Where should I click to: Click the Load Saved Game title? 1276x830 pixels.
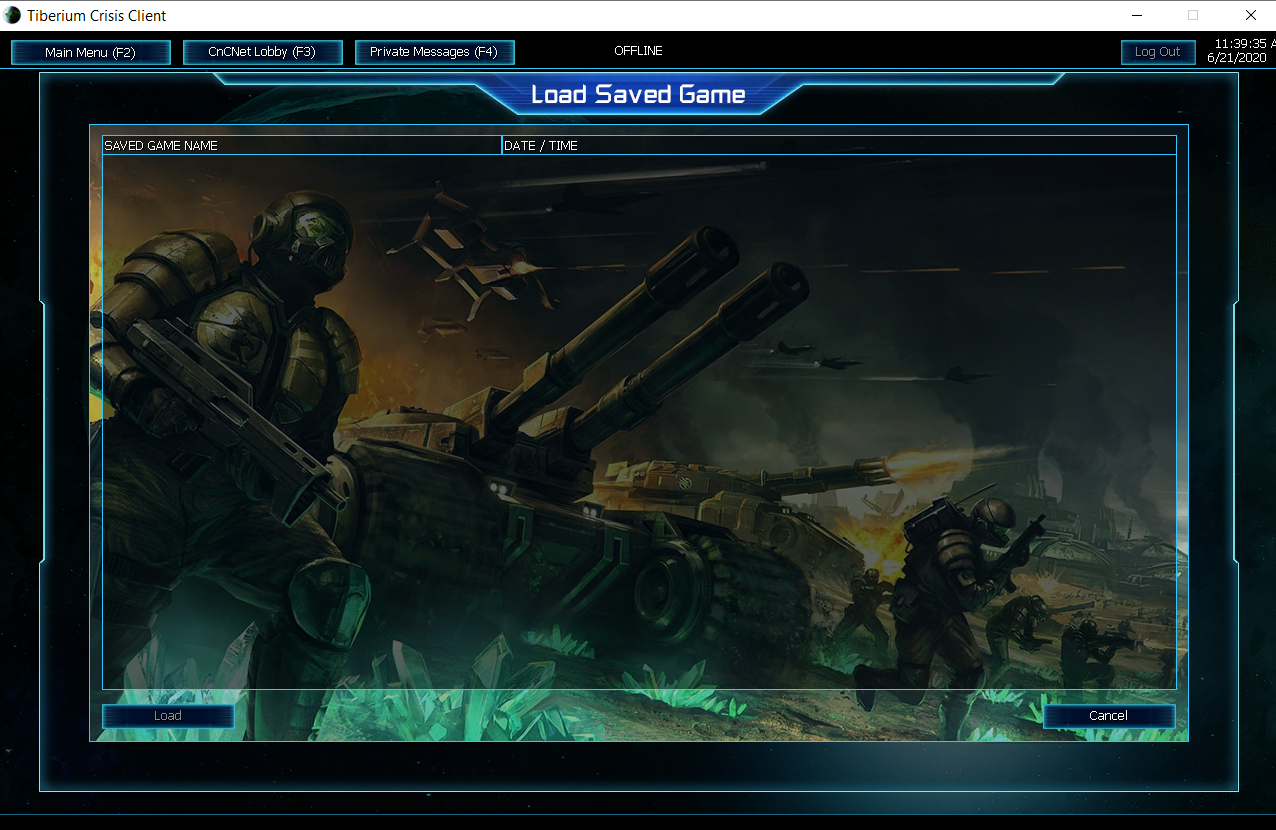point(638,95)
